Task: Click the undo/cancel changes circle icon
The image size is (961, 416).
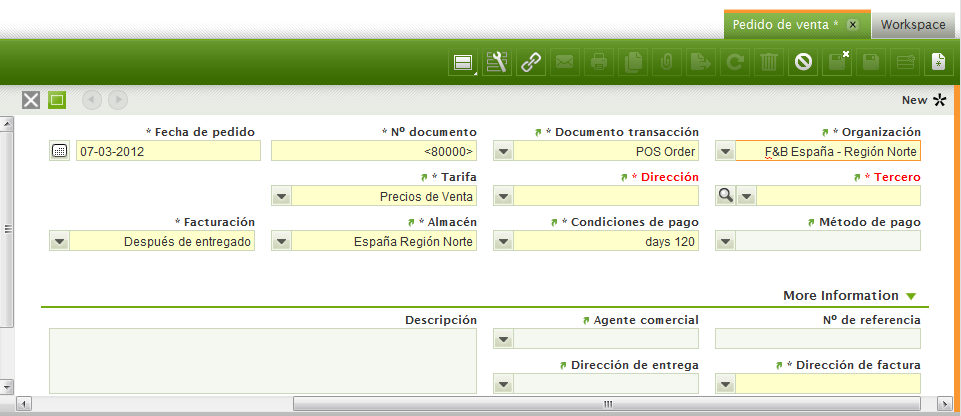Action: [803, 62]
